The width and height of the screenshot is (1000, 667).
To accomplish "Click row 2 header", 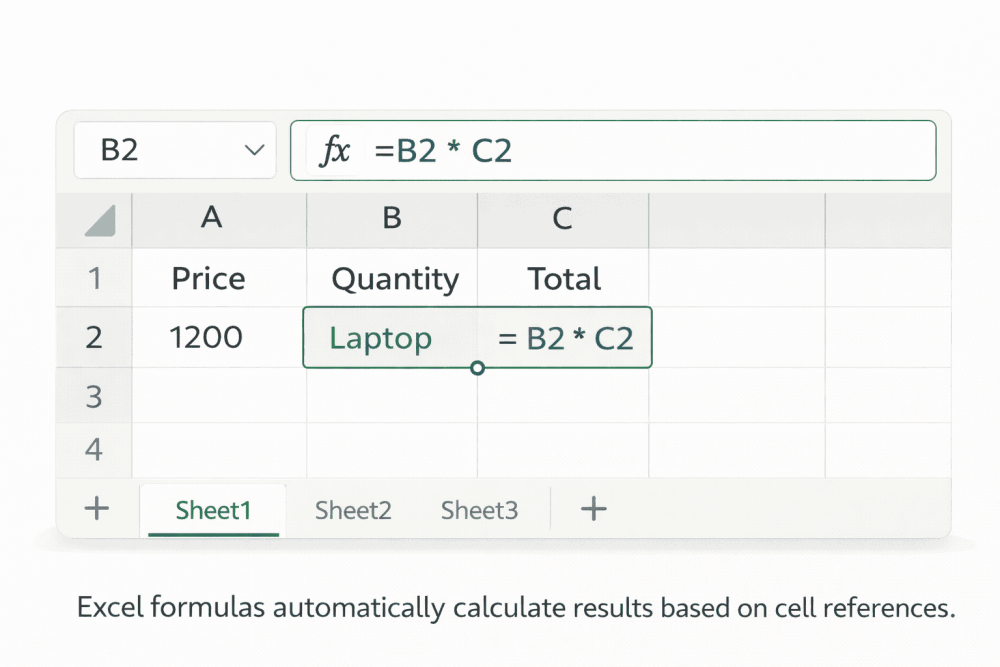I will tap(93, 337).
